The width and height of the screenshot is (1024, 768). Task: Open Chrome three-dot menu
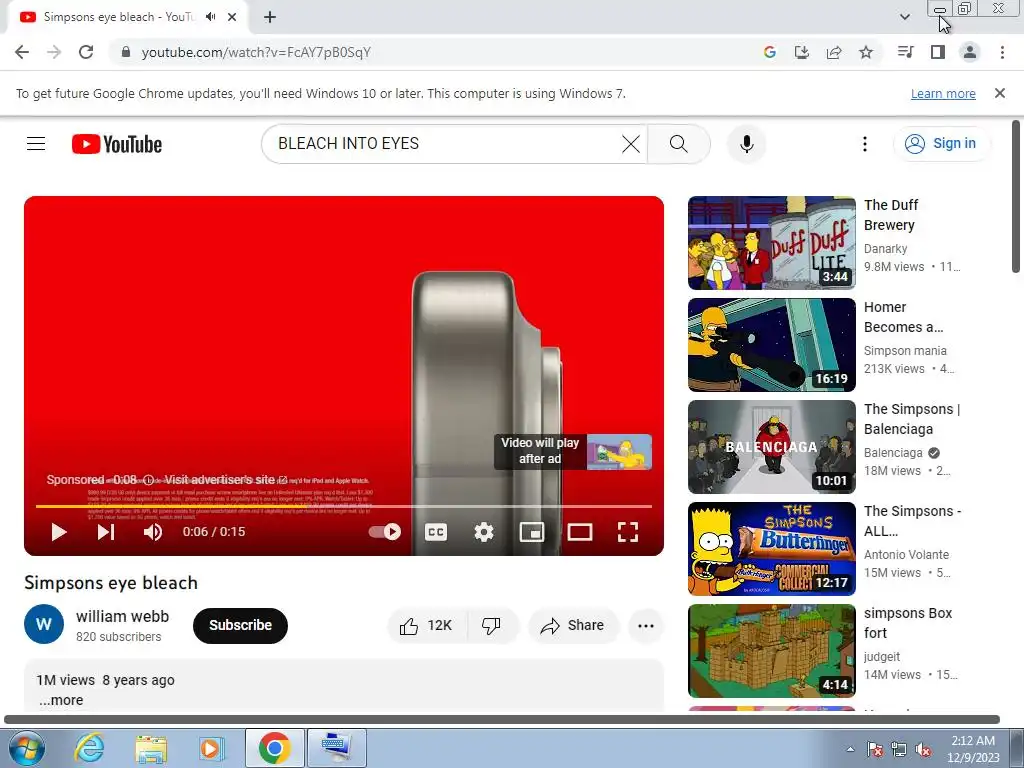pyautogui.click(x=1002, y=52)
